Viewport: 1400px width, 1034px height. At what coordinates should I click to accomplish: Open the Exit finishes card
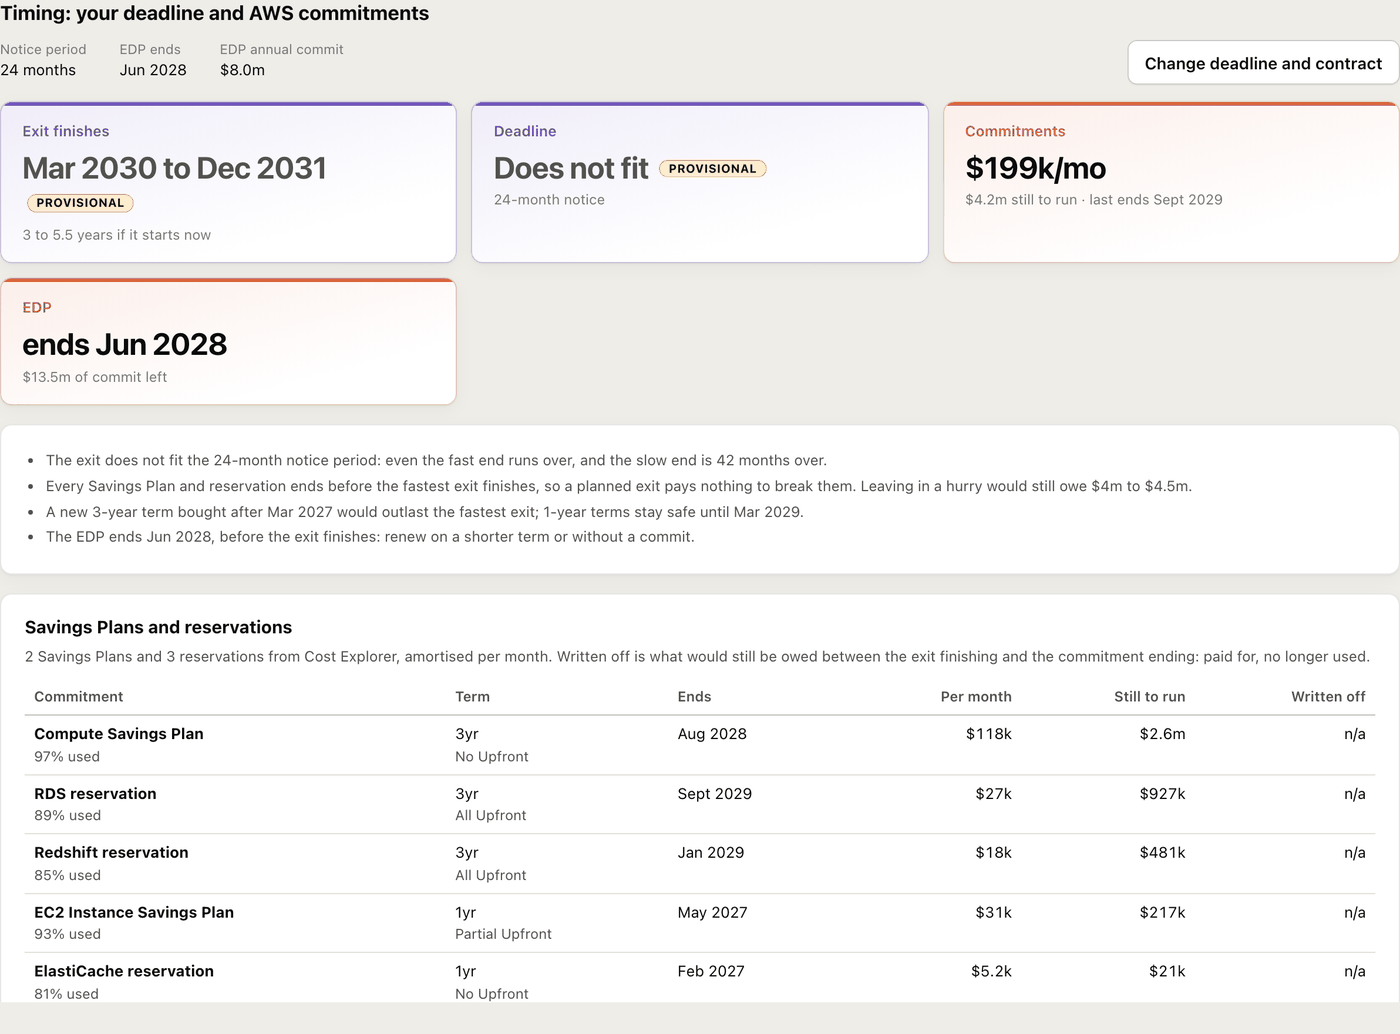tap(229, 182)
